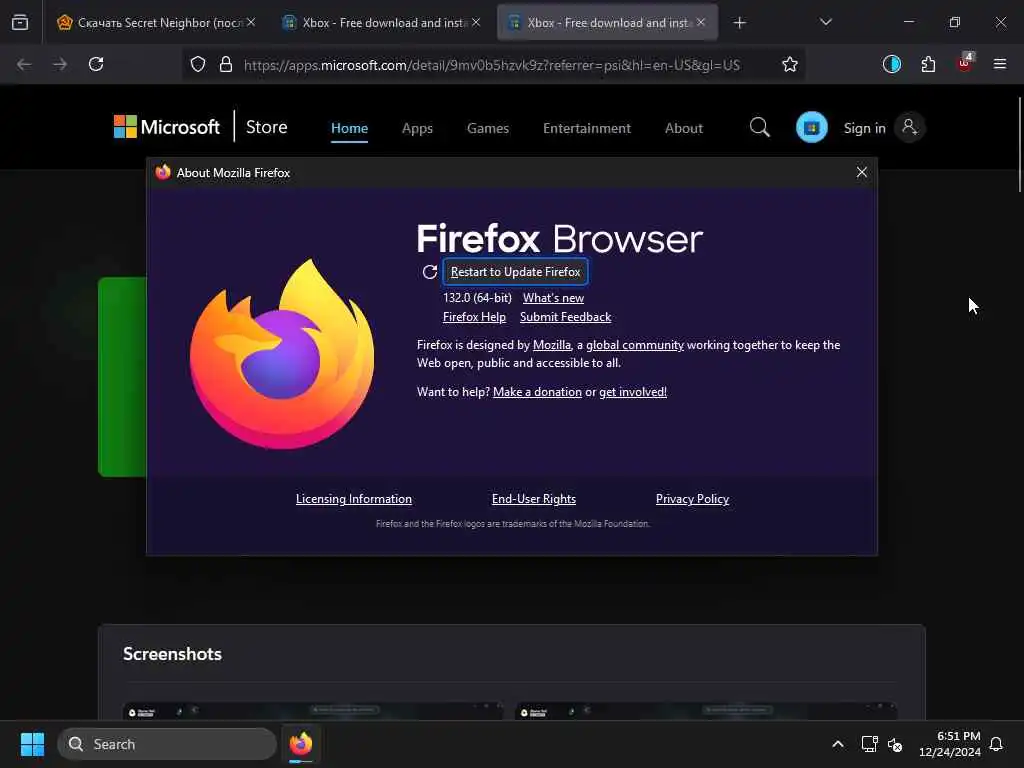Open the Privacy Policy link
The height and width of the screenshot is (768, 1024).
coord(692,499)
